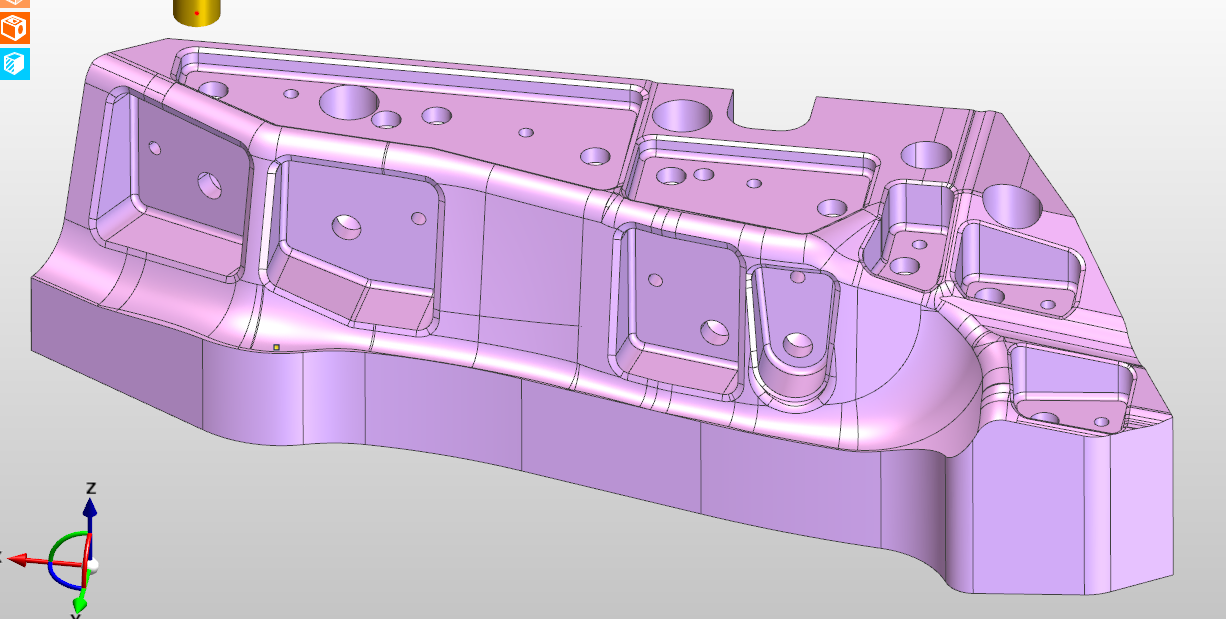This screenshot has width=1226, height=619.
Task: Select the rounded notch on the top edge
Action: (x=775, y=117)
